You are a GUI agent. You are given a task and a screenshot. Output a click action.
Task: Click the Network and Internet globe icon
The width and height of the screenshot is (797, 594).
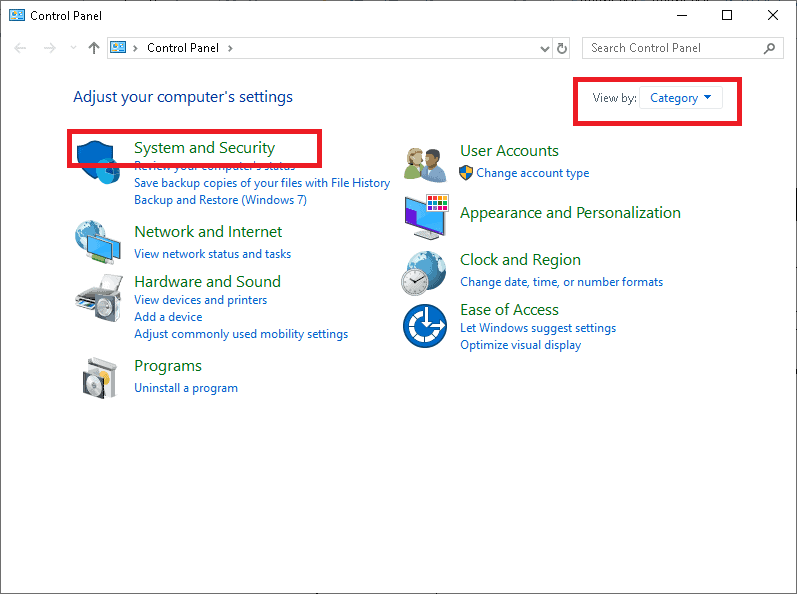click(98, 242)
